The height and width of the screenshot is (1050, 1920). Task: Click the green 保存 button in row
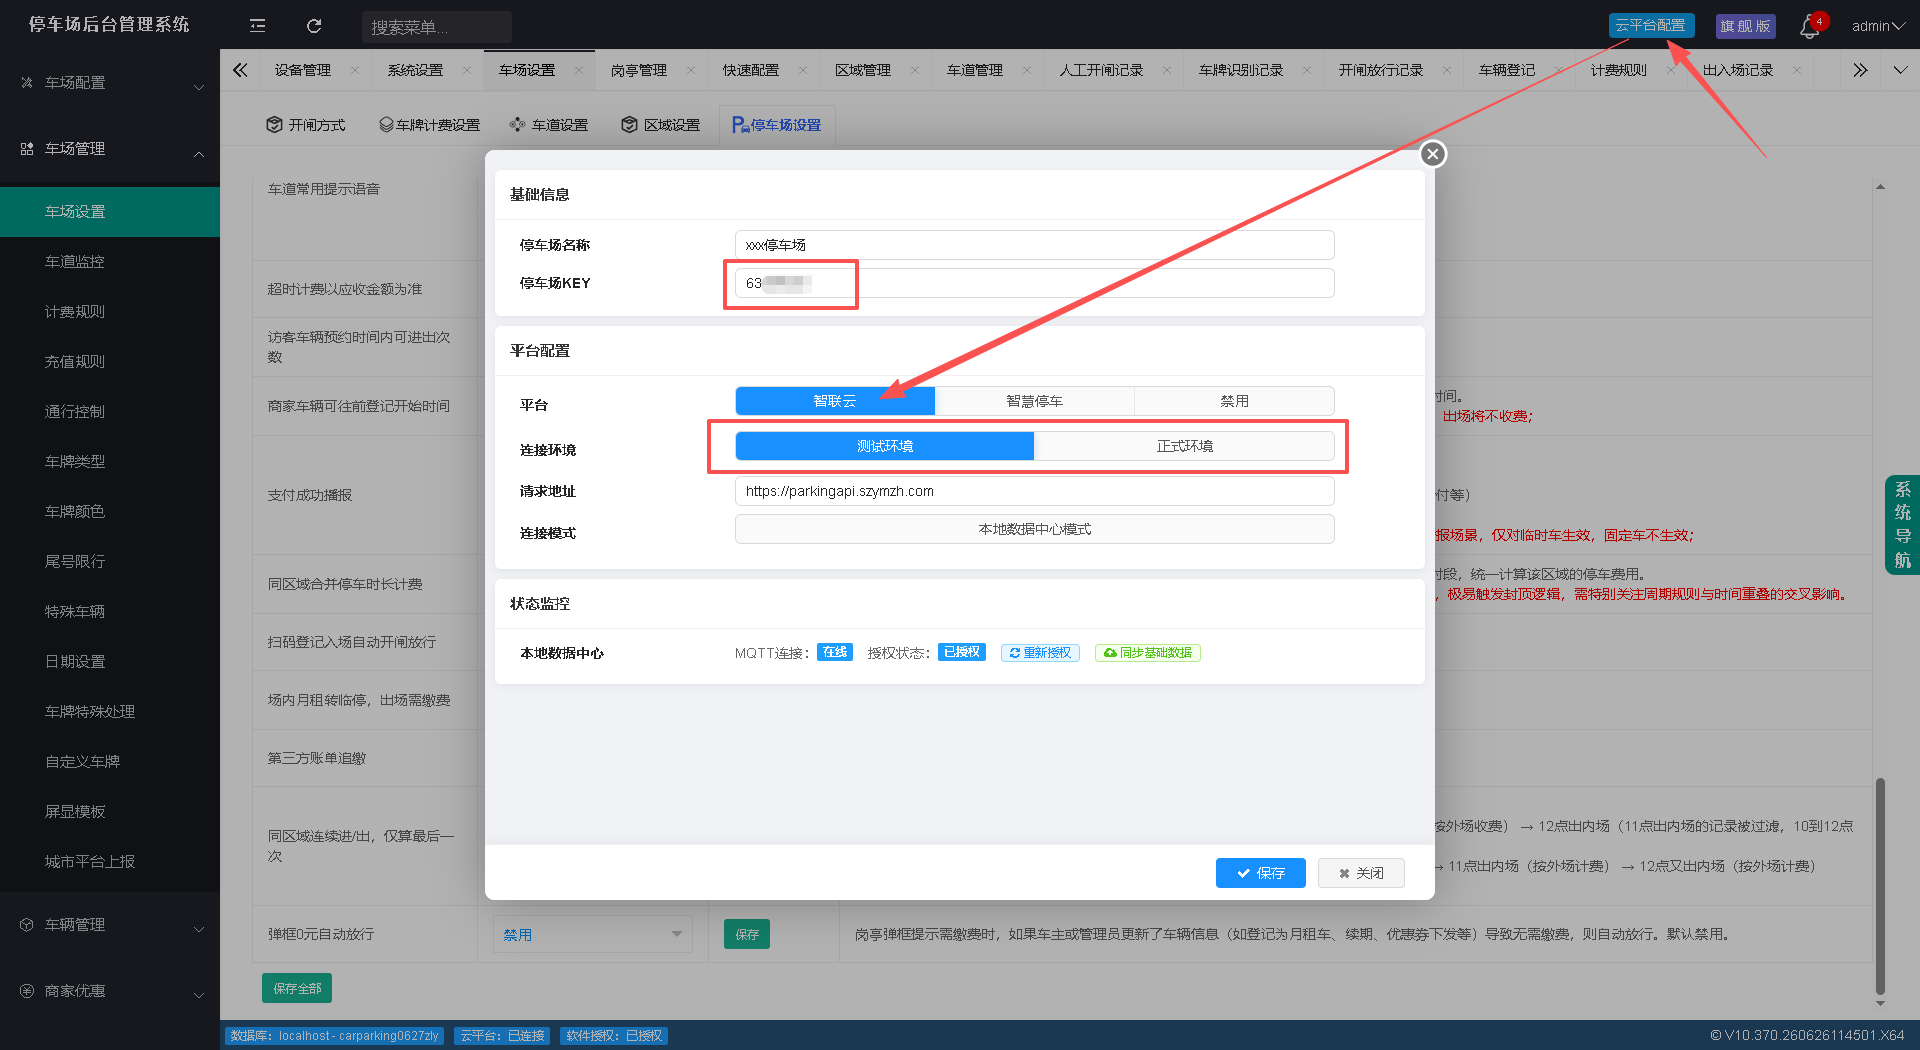point(747,934)
